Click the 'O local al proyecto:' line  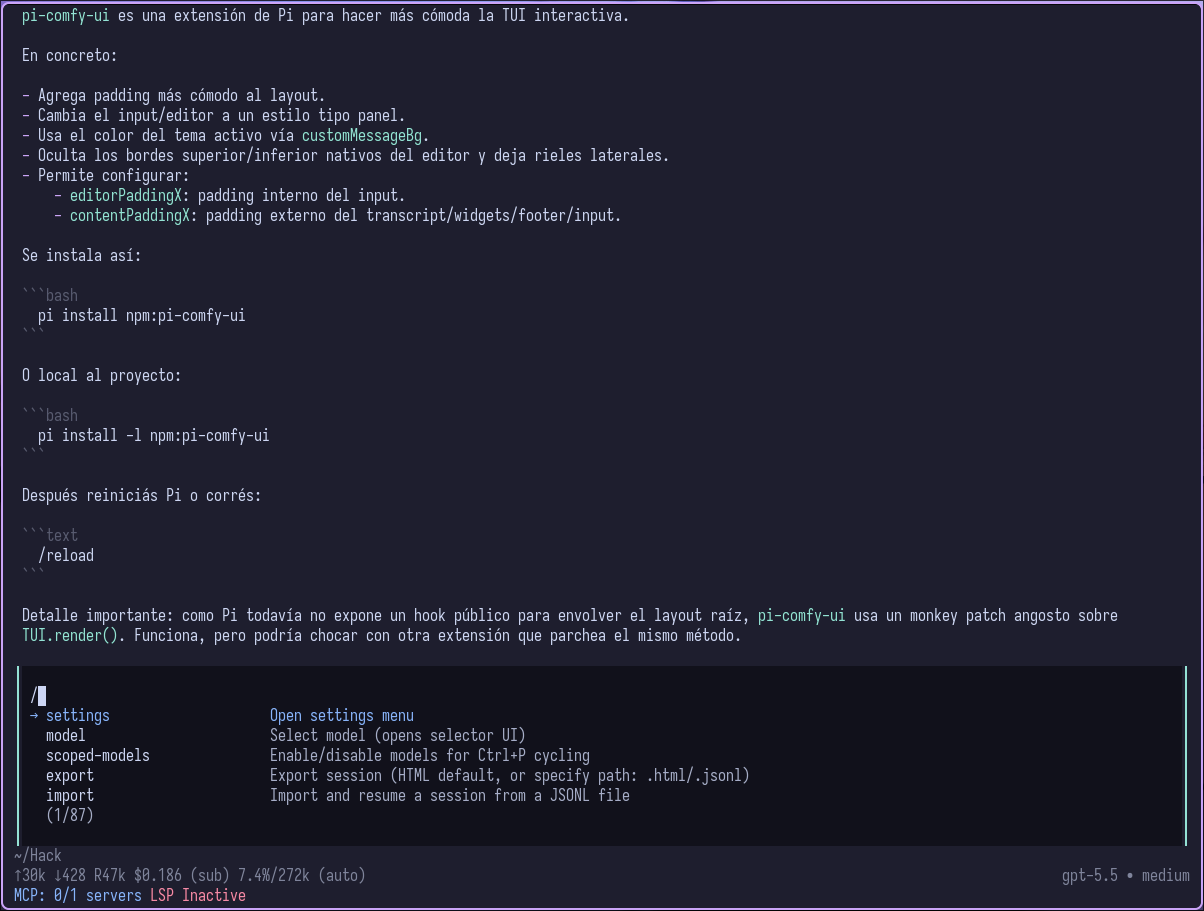[x=102, y=376]
